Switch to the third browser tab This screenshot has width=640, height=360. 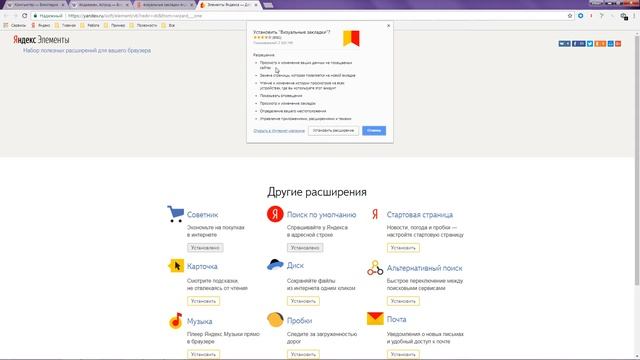(165, 5)
